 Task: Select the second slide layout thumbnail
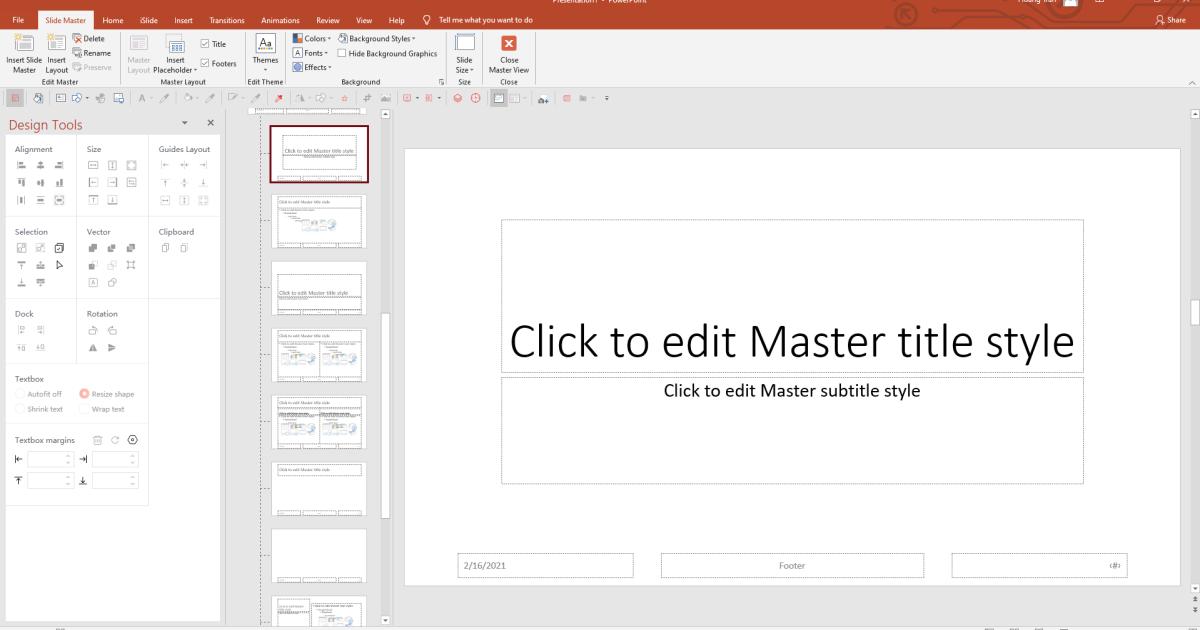click(x=319, y=221)
